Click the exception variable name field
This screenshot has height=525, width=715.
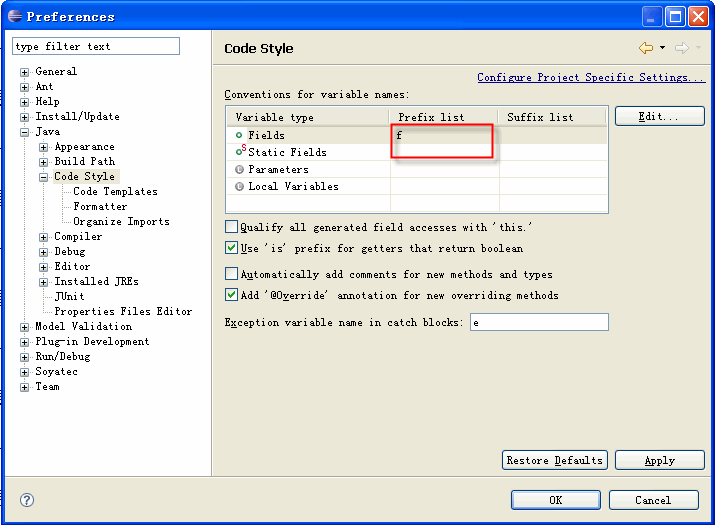(x=539, y=322)
